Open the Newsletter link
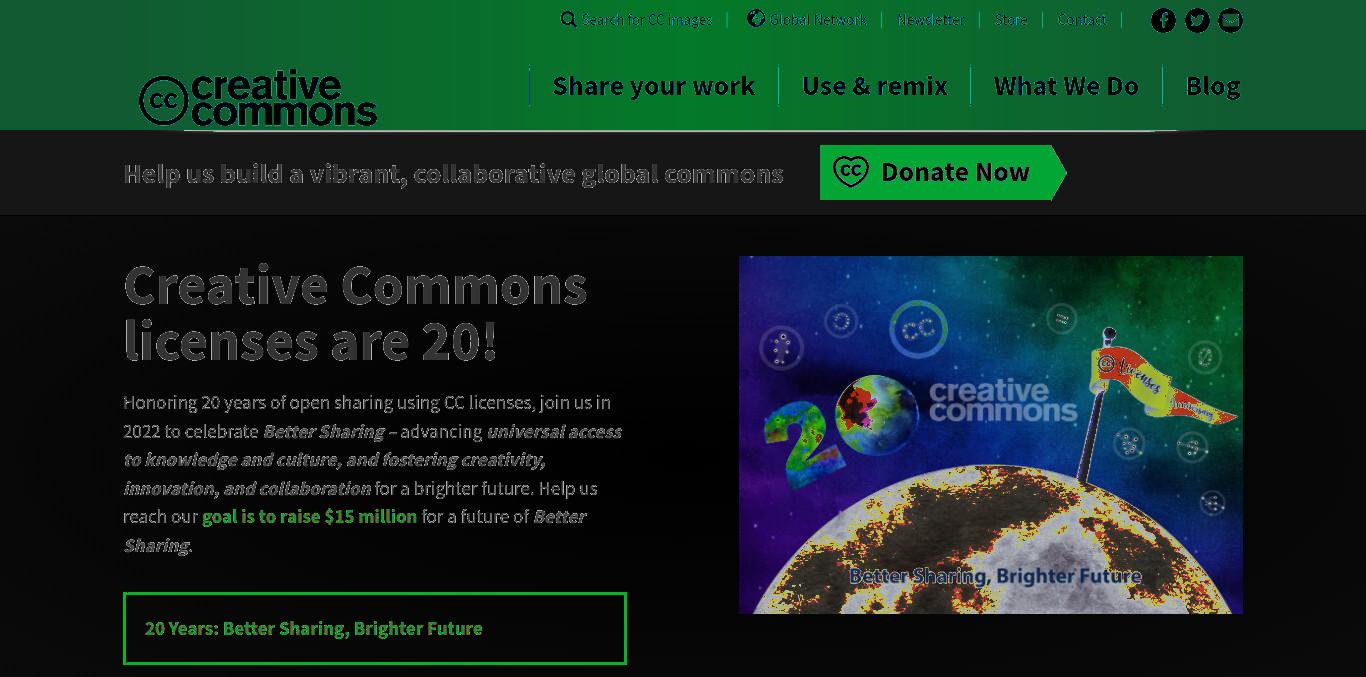 [930, 19]
